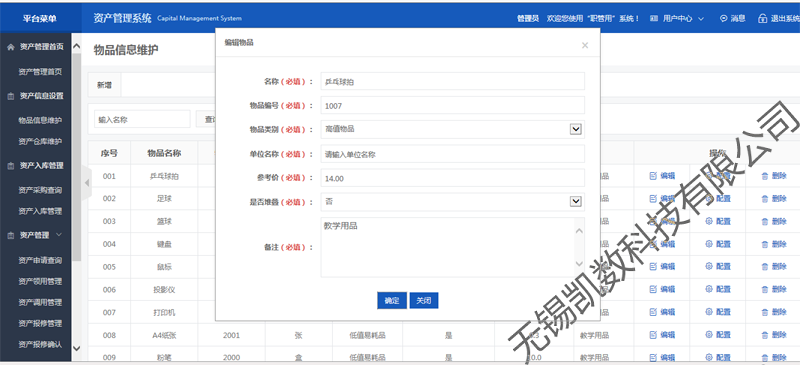Open 配置 gear for 键盘 row
The width and height of the screenshot is (800, 365).
click(709, 244)
